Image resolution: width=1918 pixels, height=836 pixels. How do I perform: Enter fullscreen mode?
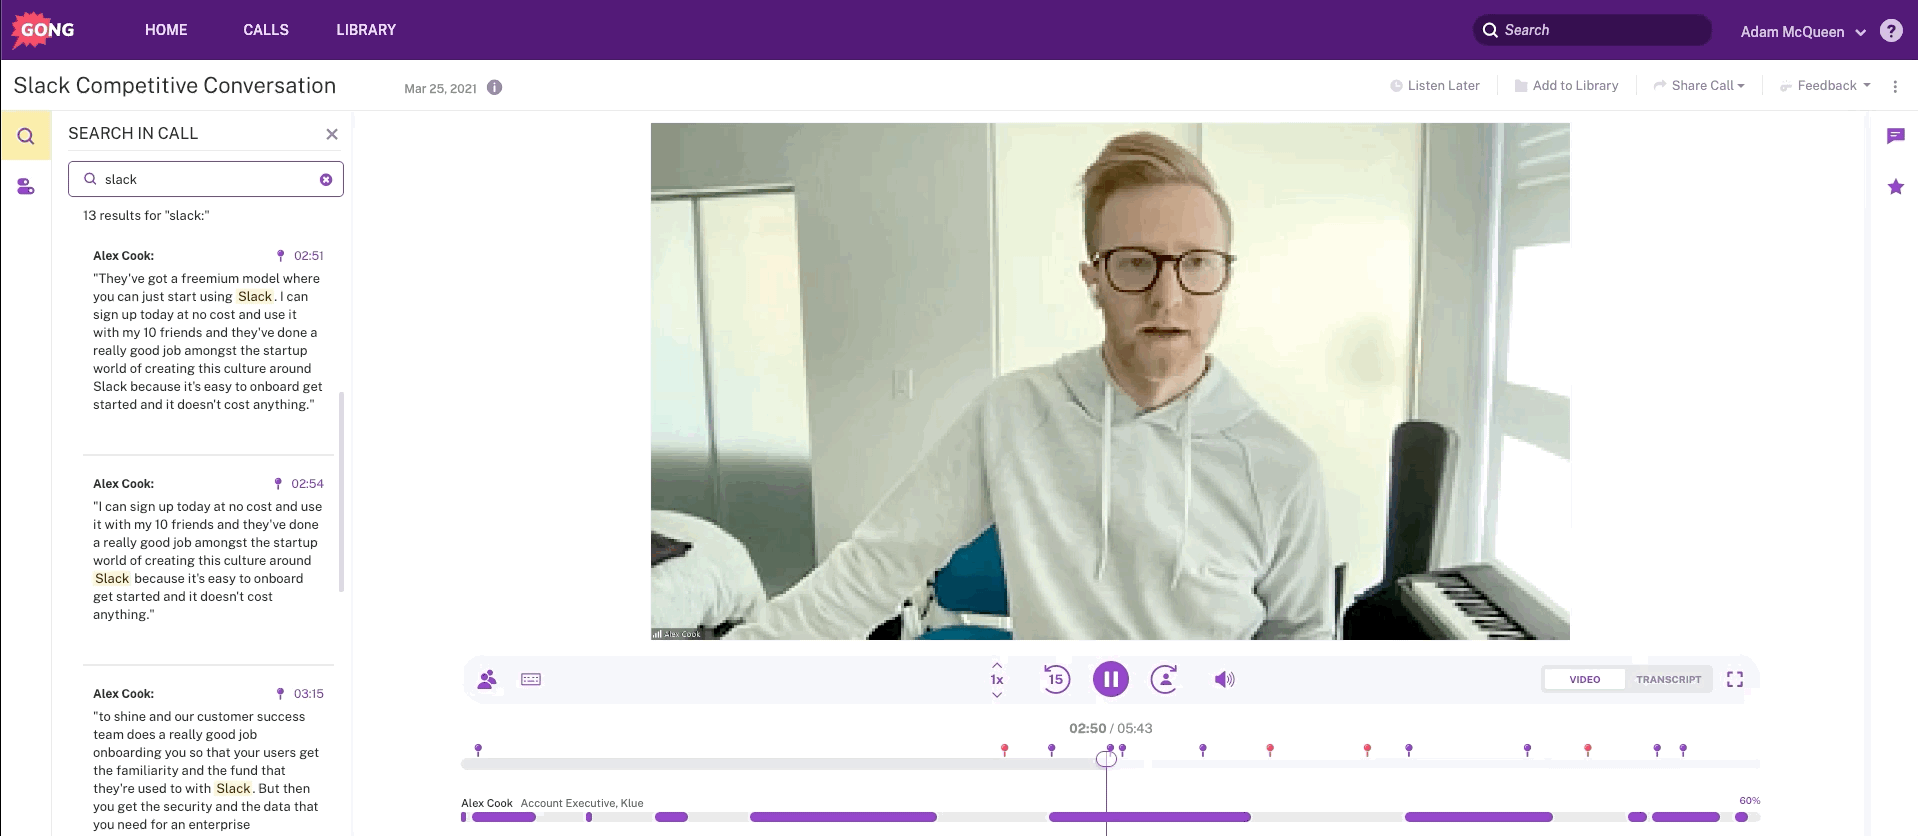(x=1735, y=680)
